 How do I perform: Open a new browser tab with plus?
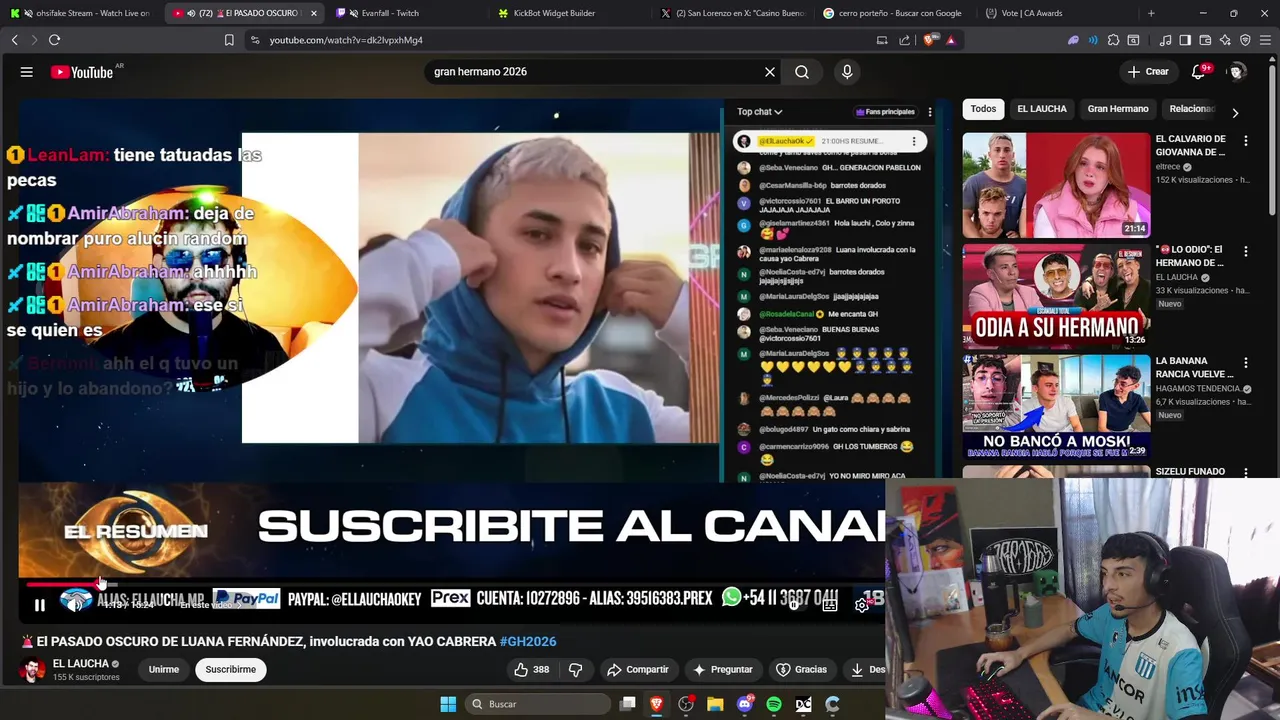(x=1151, y=13)
